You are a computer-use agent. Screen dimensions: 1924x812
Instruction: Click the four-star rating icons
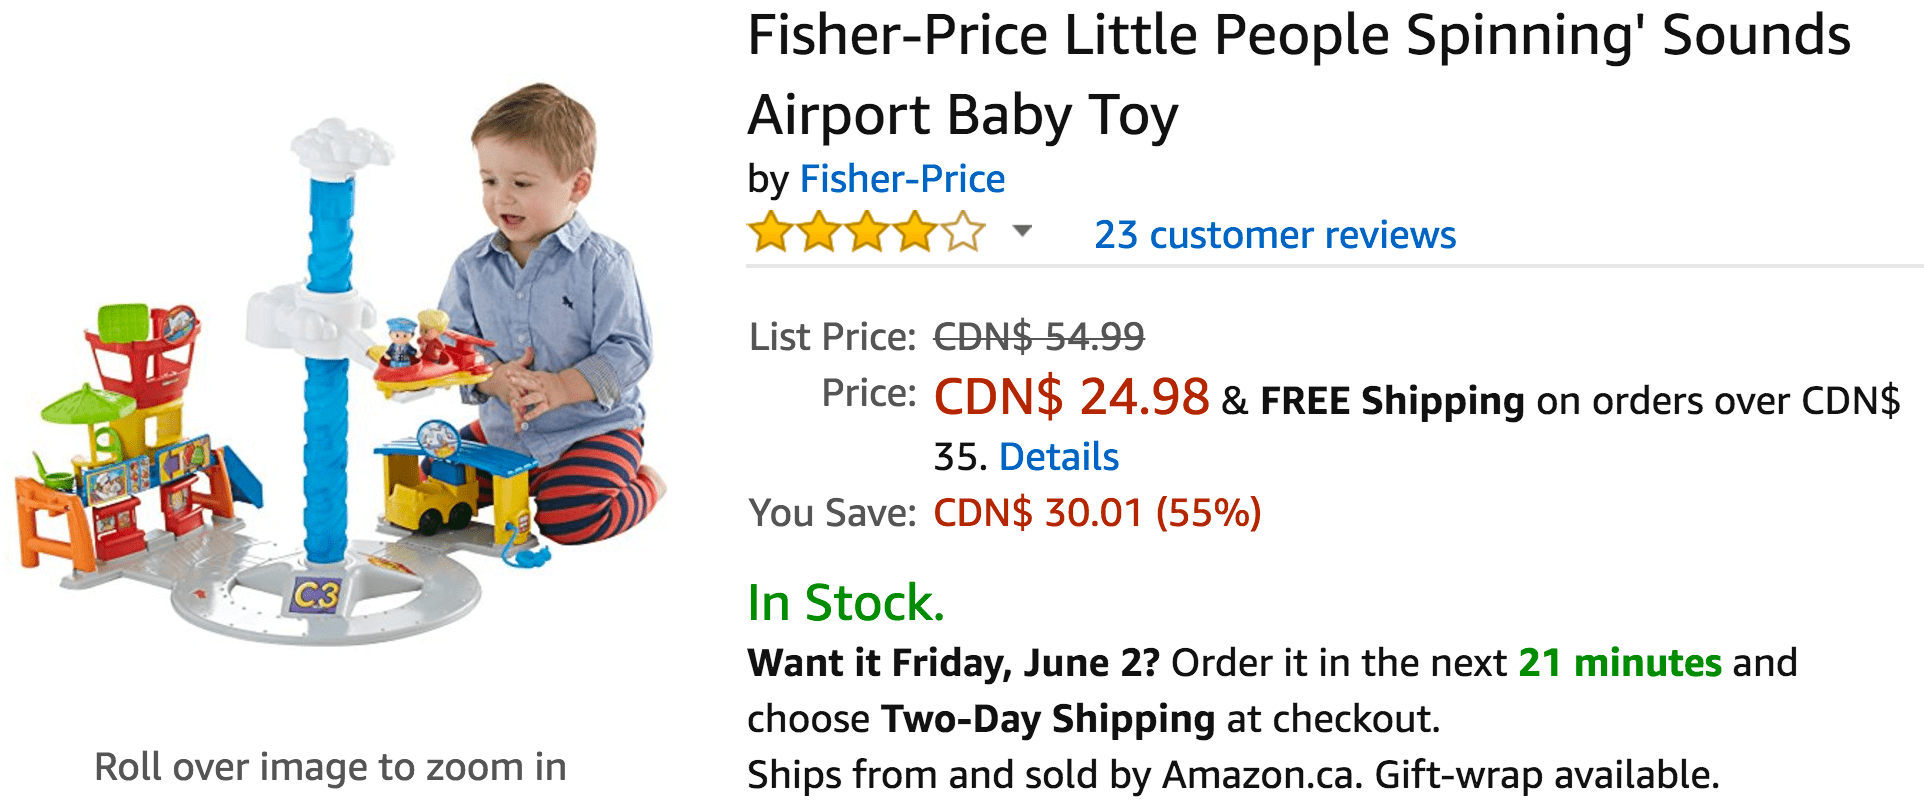tap(866, 232)
